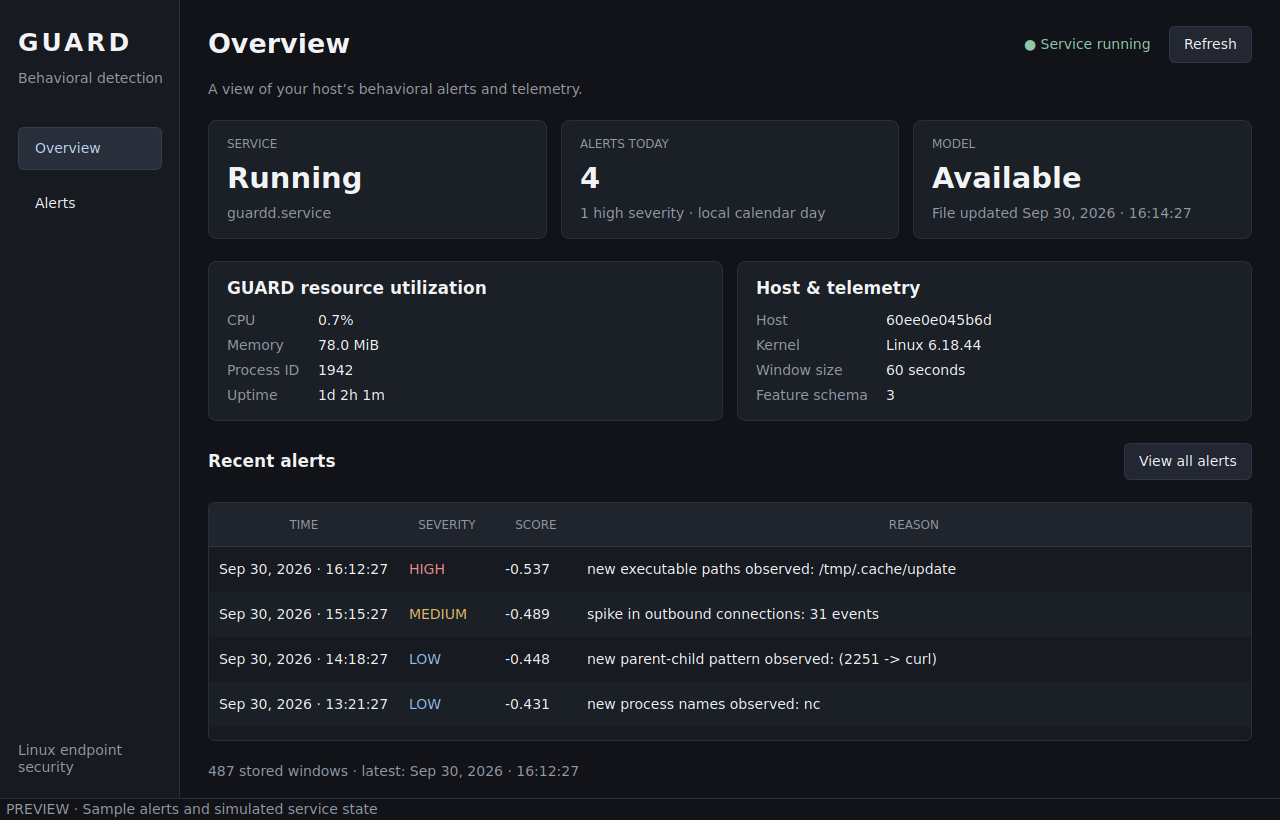The height and width of the screenshot is (820, 1280).
Task: Select the HIGH severity alert label
Action: [427, 569]
